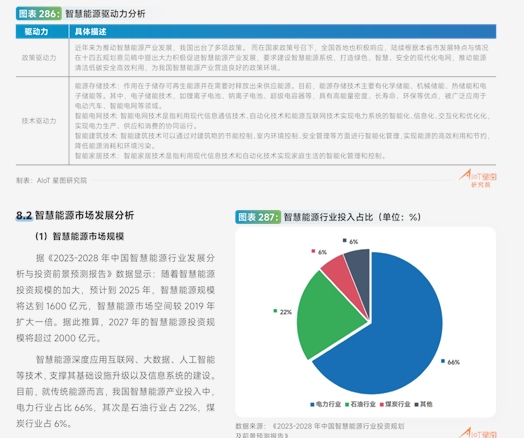This screenshot has height=438, width=524.
Task: Click the line starting 能源存储技术
Action: point(281,86)
